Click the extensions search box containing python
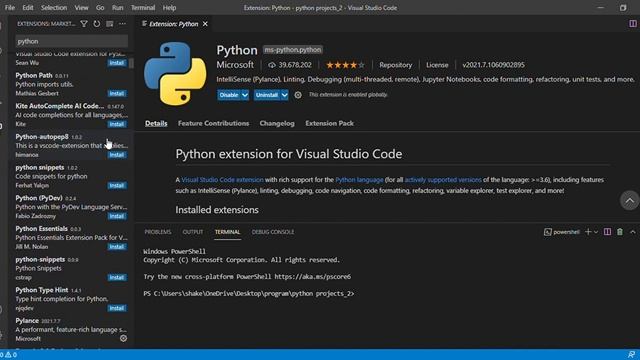The image size is (640, 360). [71, 41]
